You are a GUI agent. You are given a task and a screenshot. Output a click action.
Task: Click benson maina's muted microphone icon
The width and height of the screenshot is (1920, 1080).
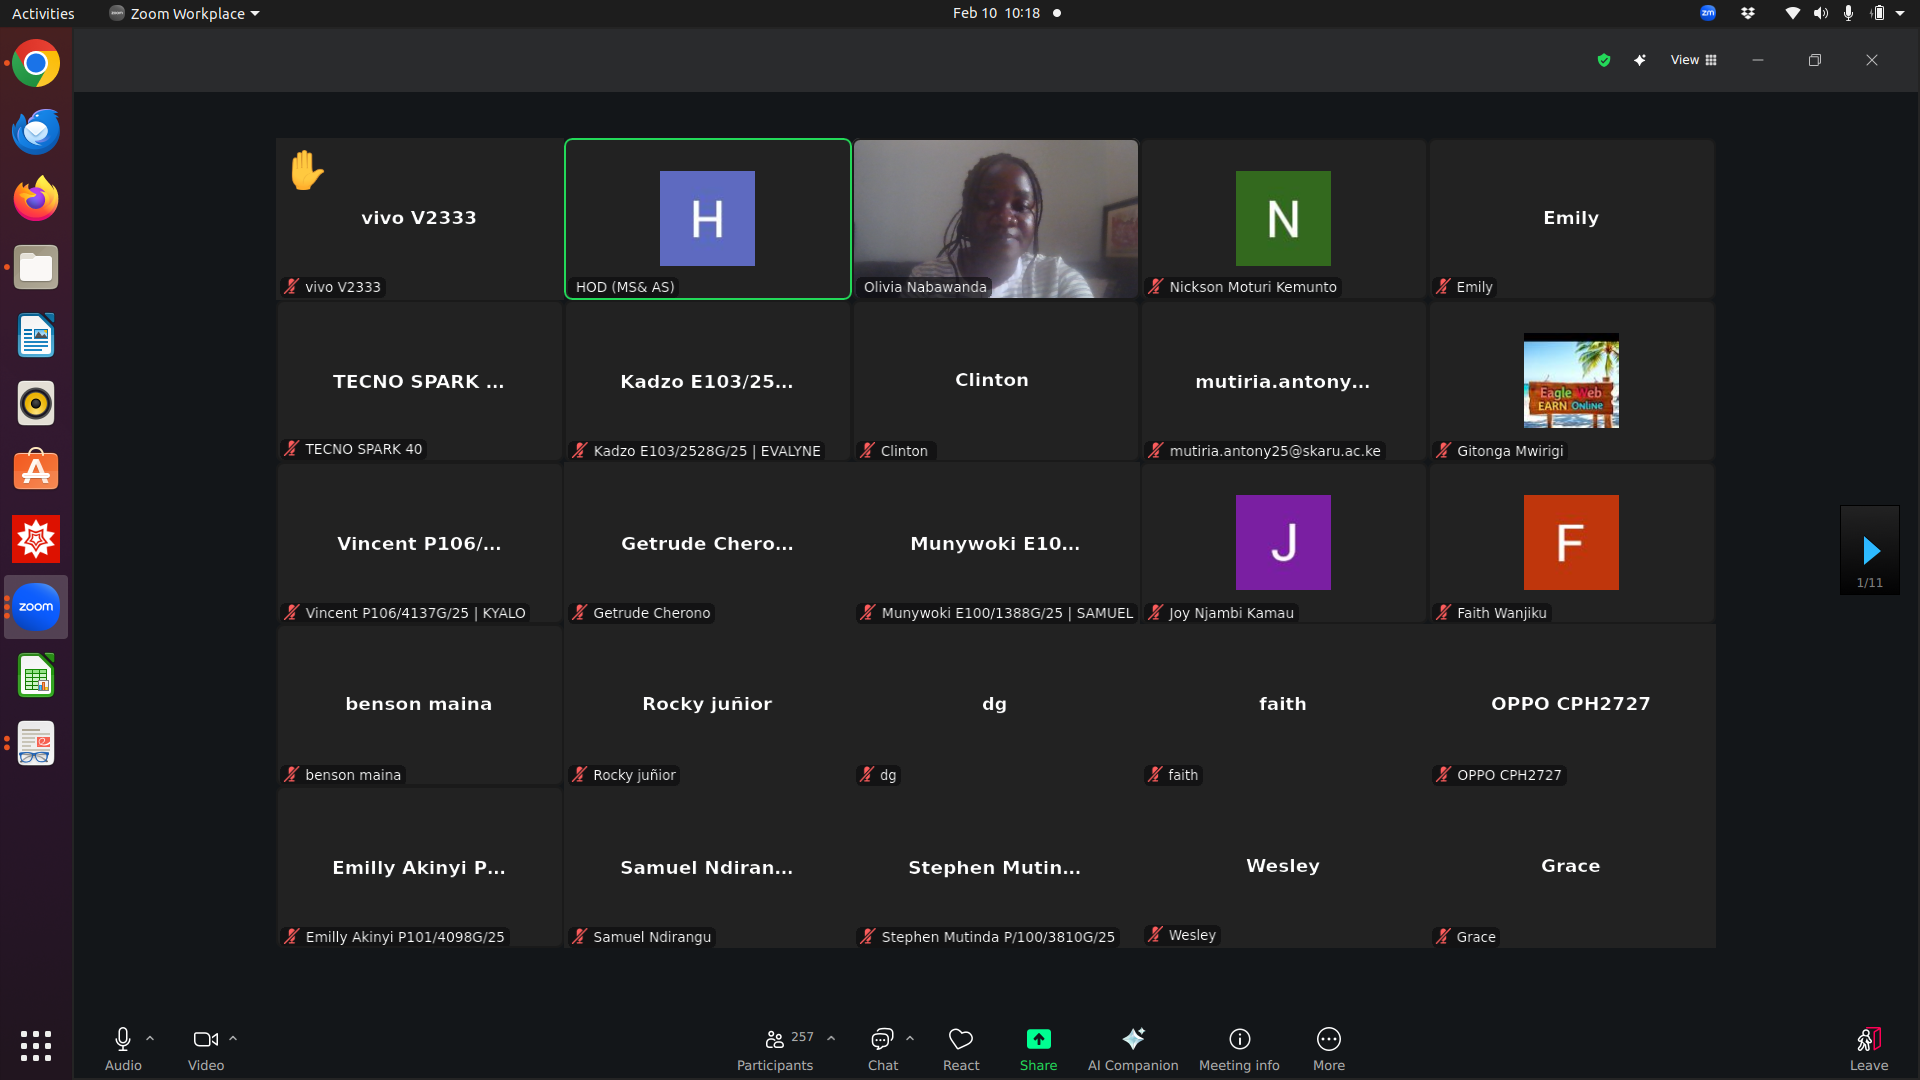[x=291, y=775]
